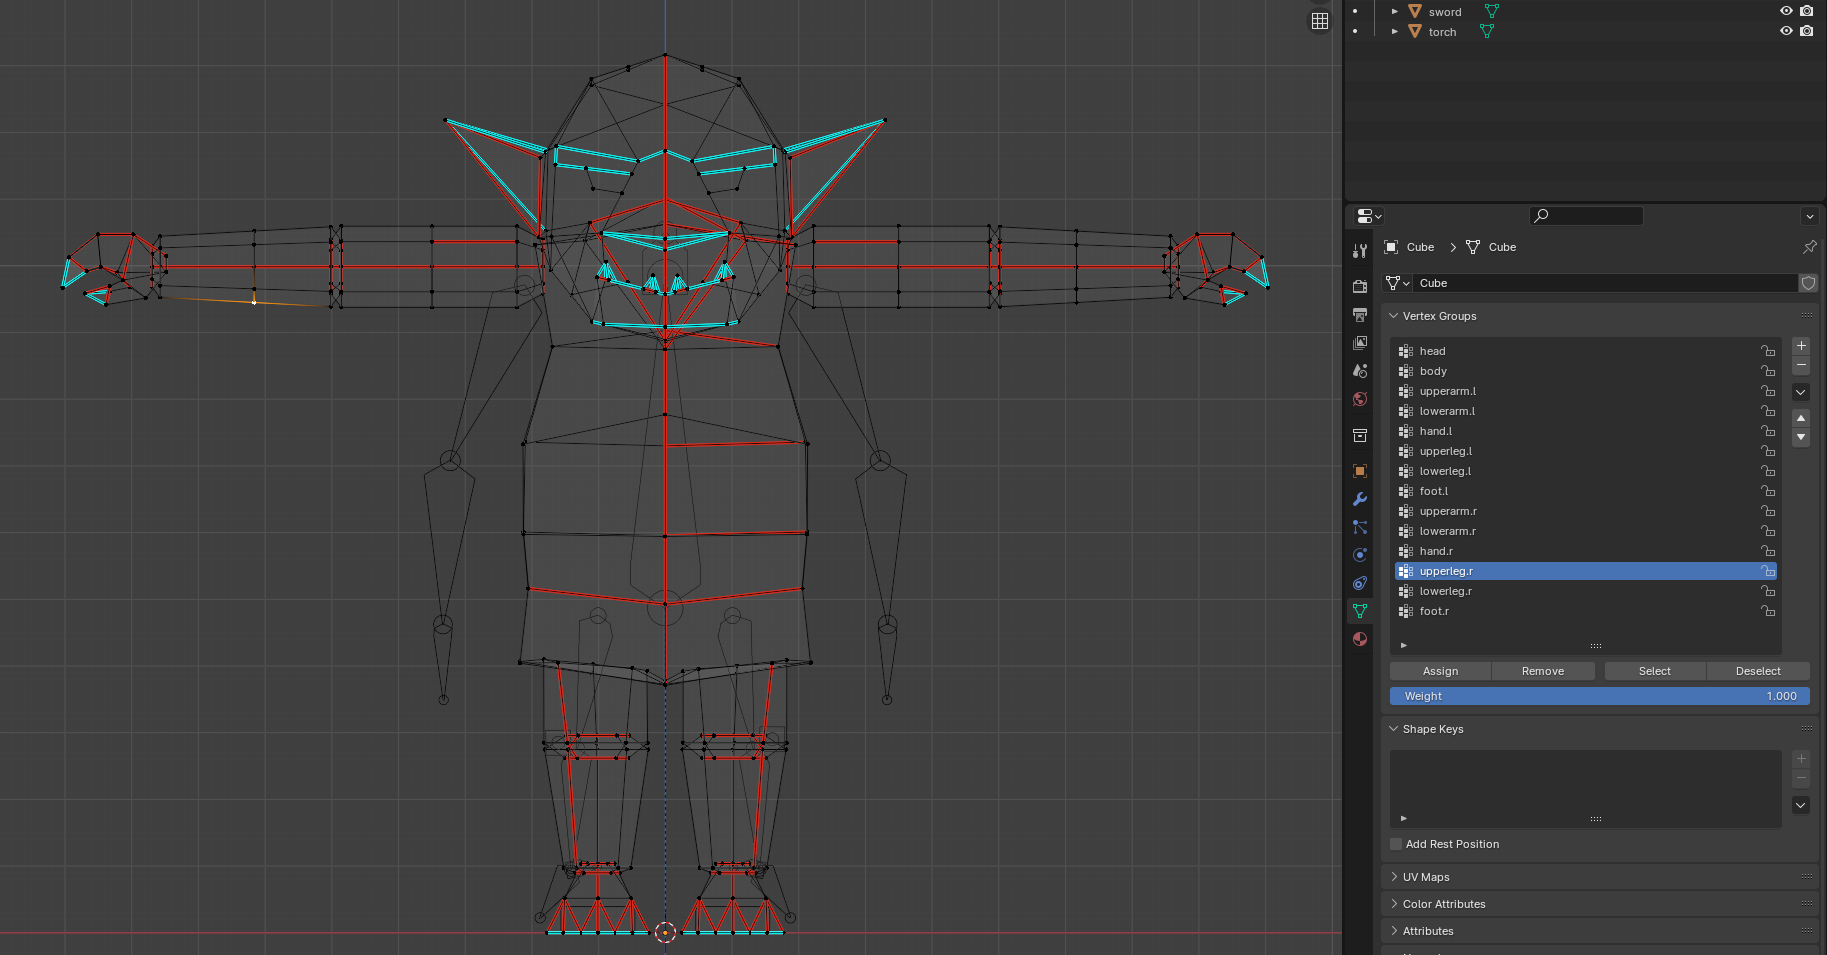Open the Material properties tab

pyautogui.click(x=1360, y=639)
